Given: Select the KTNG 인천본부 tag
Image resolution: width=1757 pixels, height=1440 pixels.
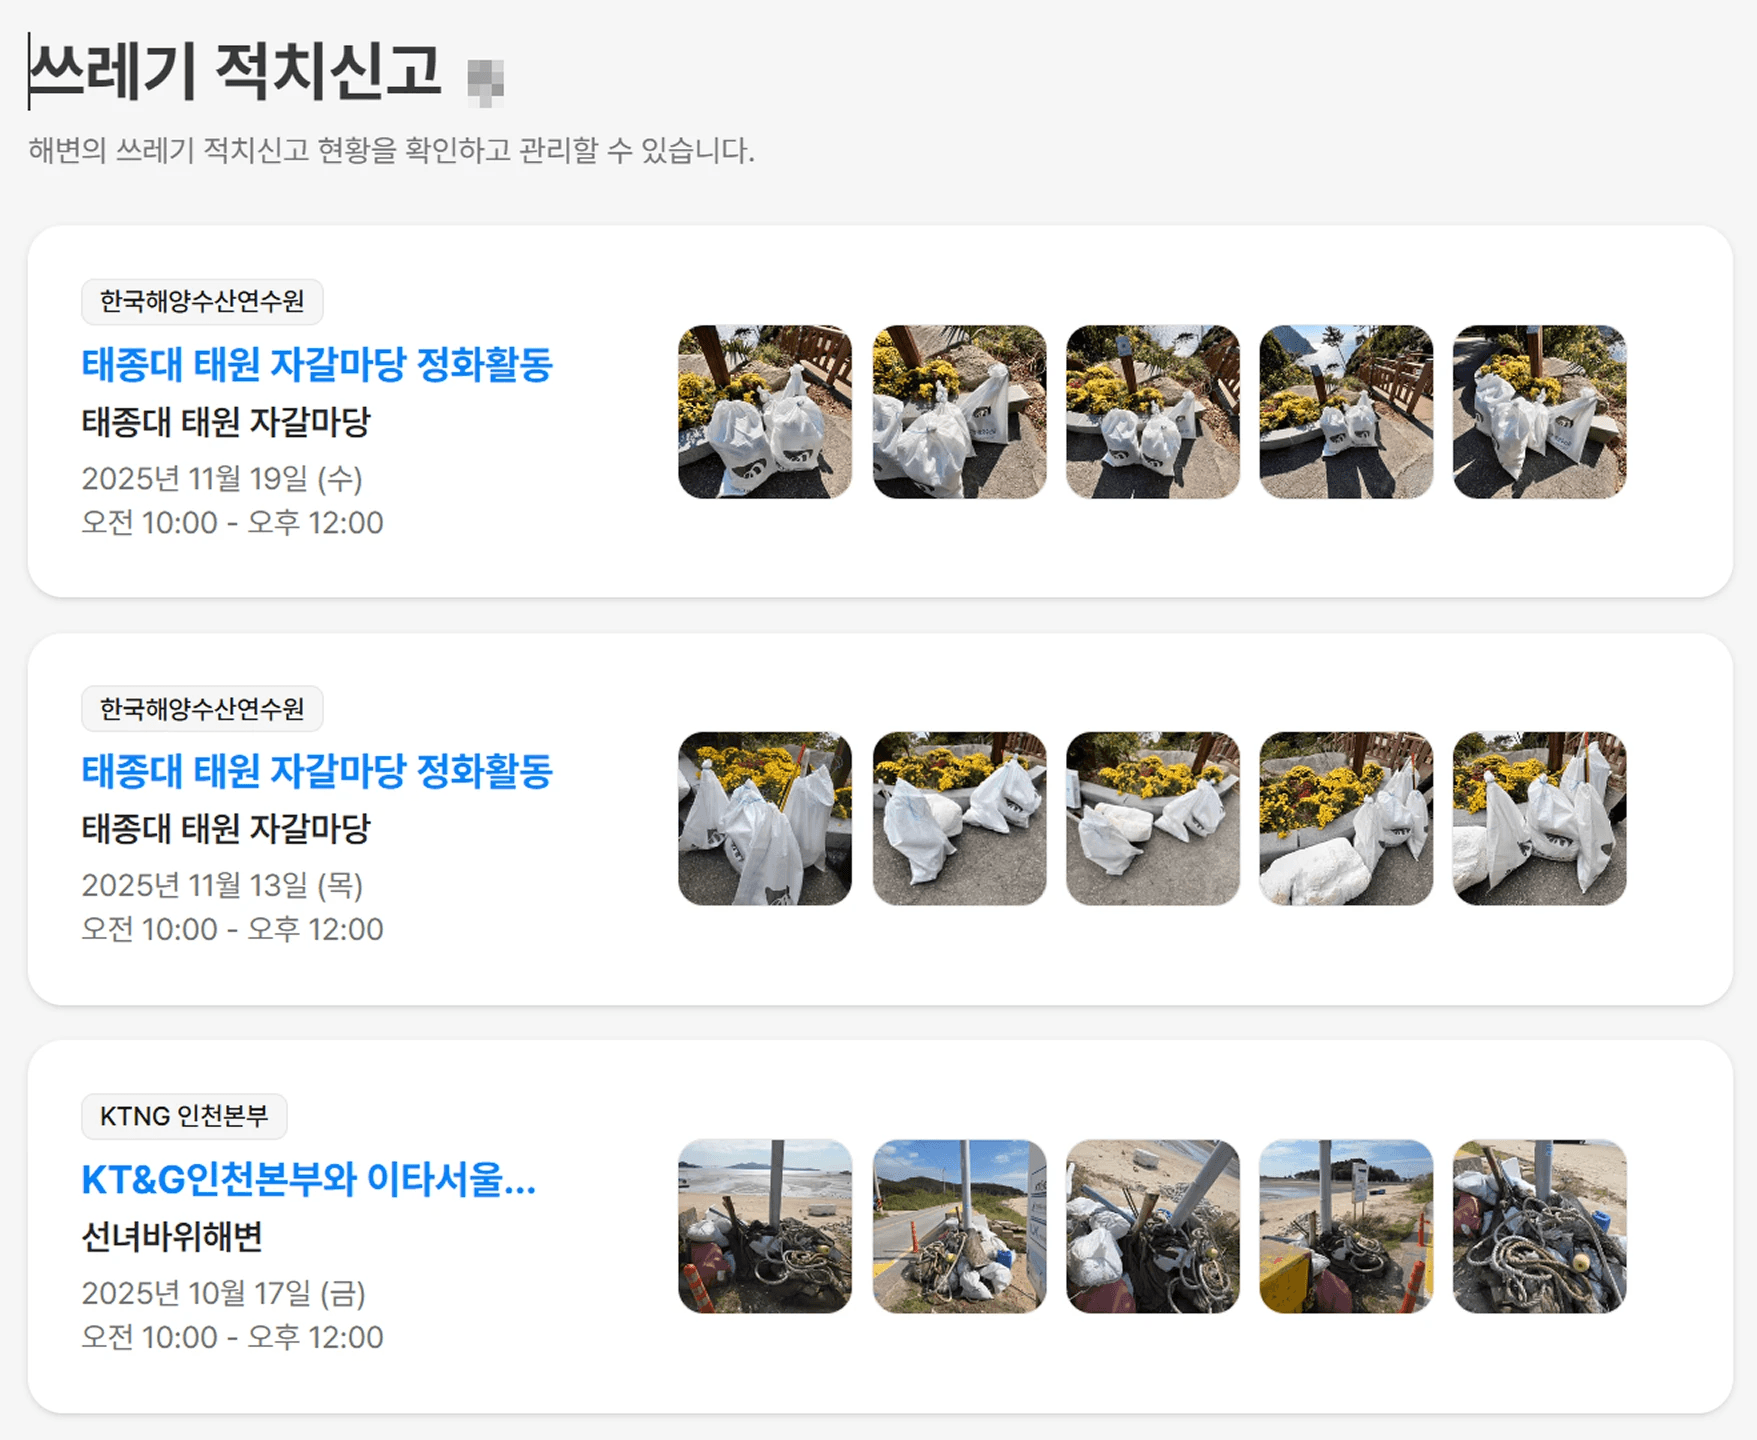Looking at the screenshot, I should (x=184, y=1116).
